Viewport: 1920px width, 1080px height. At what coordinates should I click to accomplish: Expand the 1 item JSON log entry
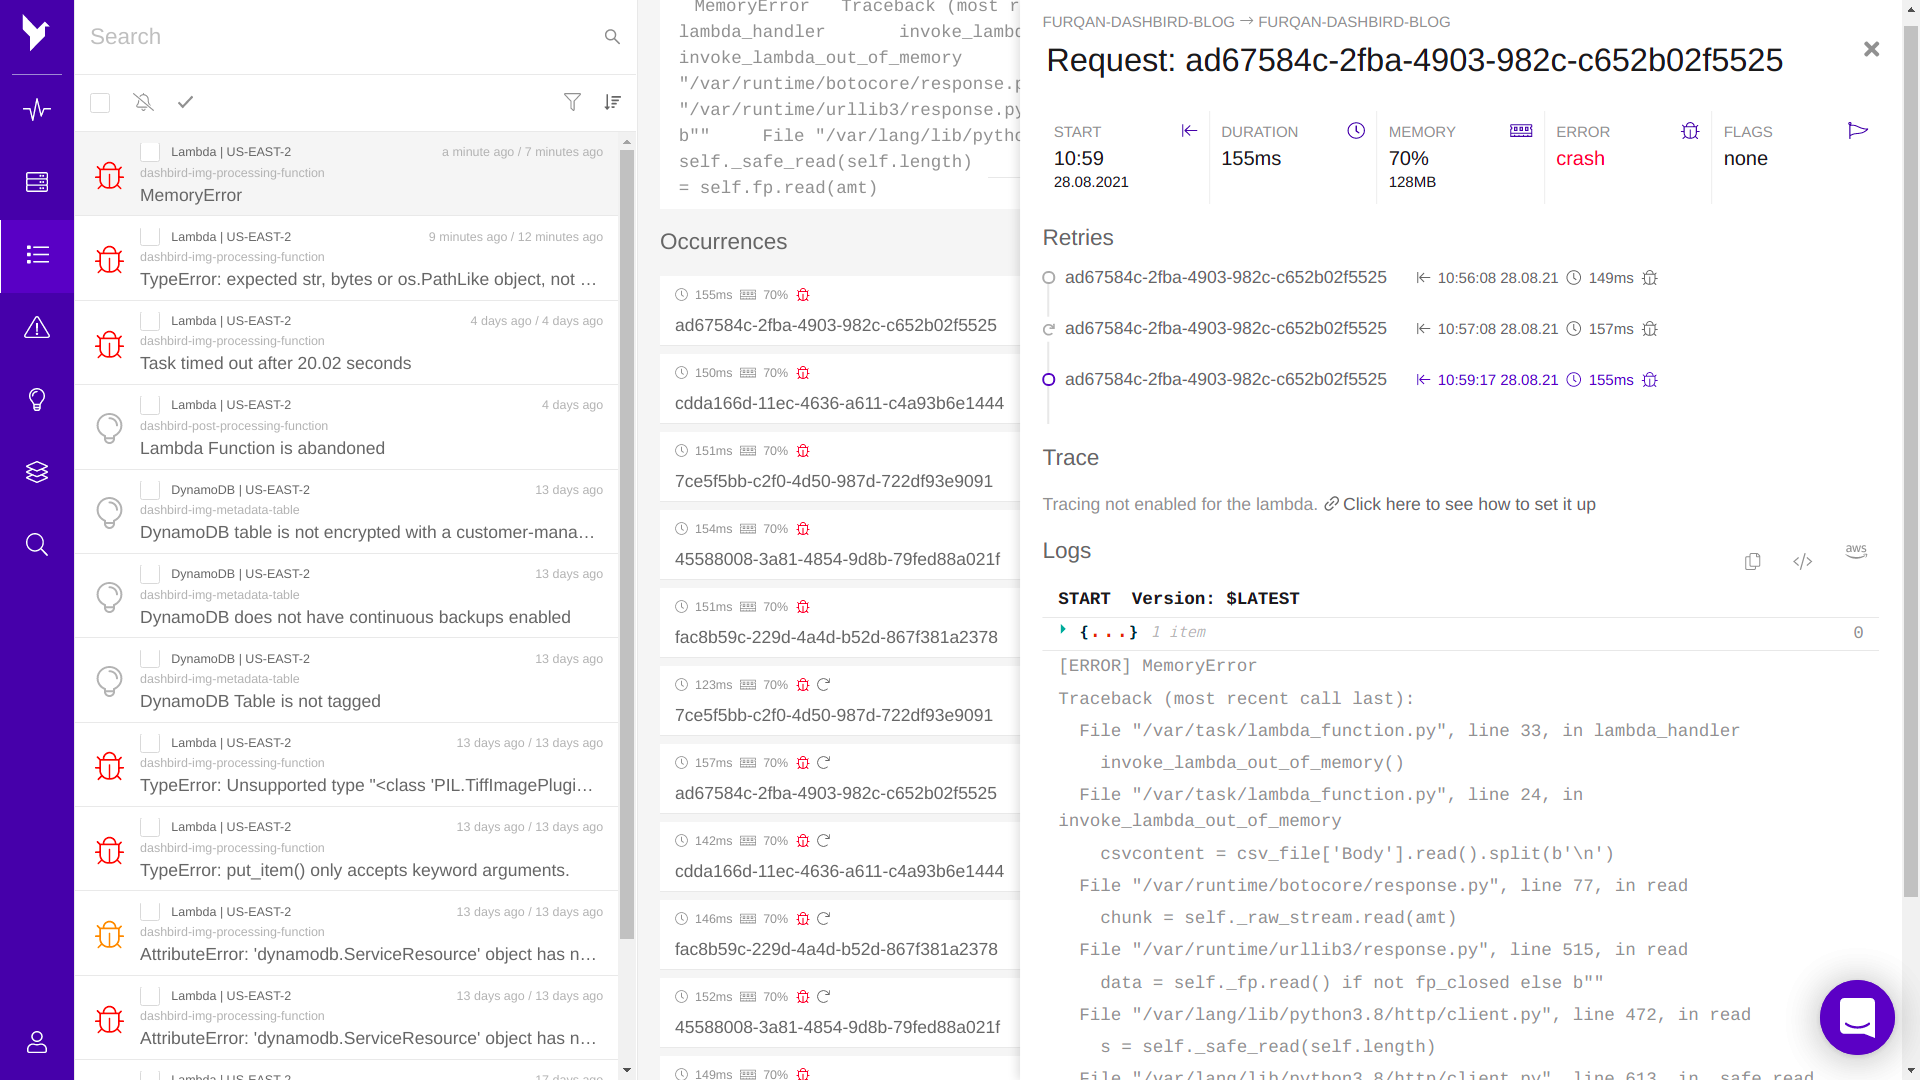pyautogui.click(x=1063, y=630)
